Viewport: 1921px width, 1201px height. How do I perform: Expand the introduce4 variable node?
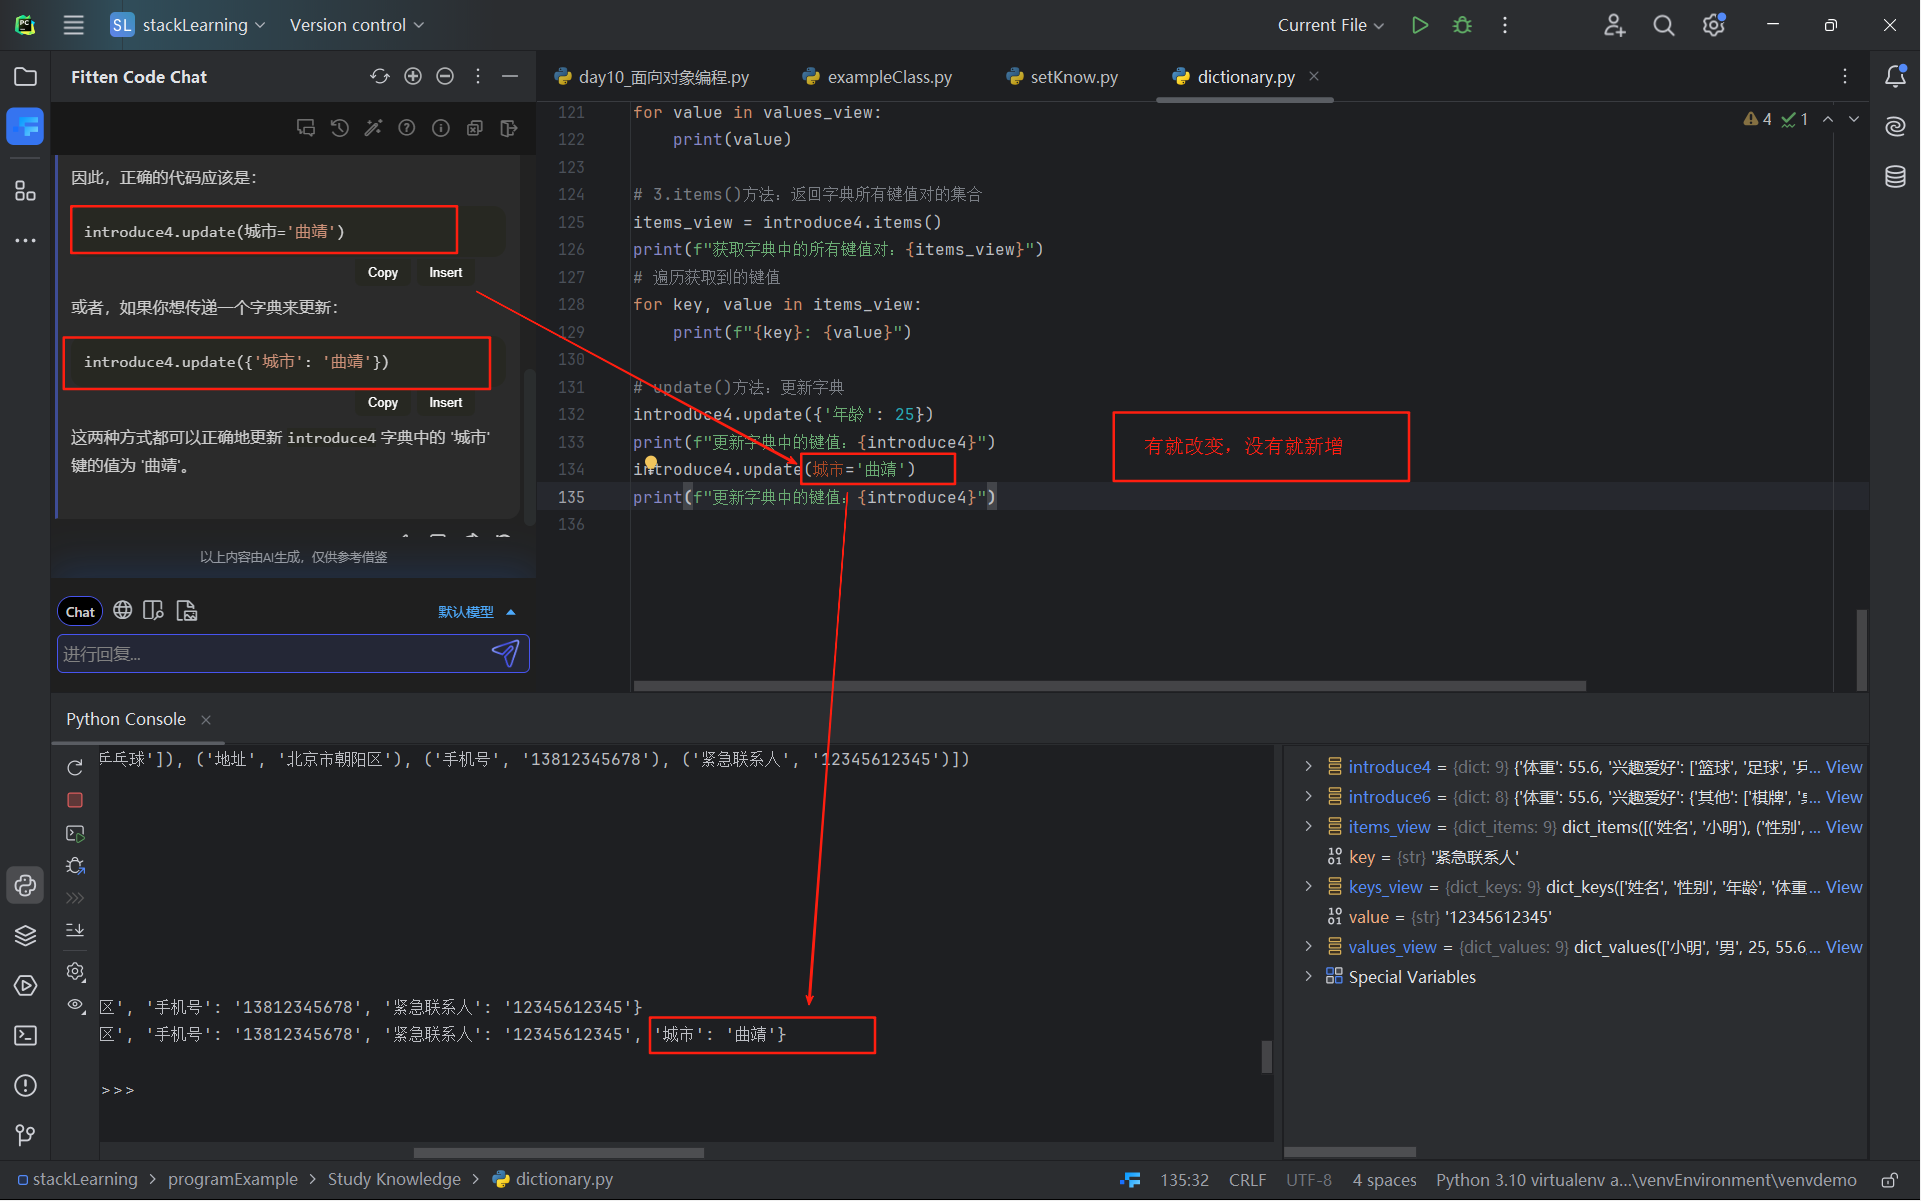click(1308, 767)
